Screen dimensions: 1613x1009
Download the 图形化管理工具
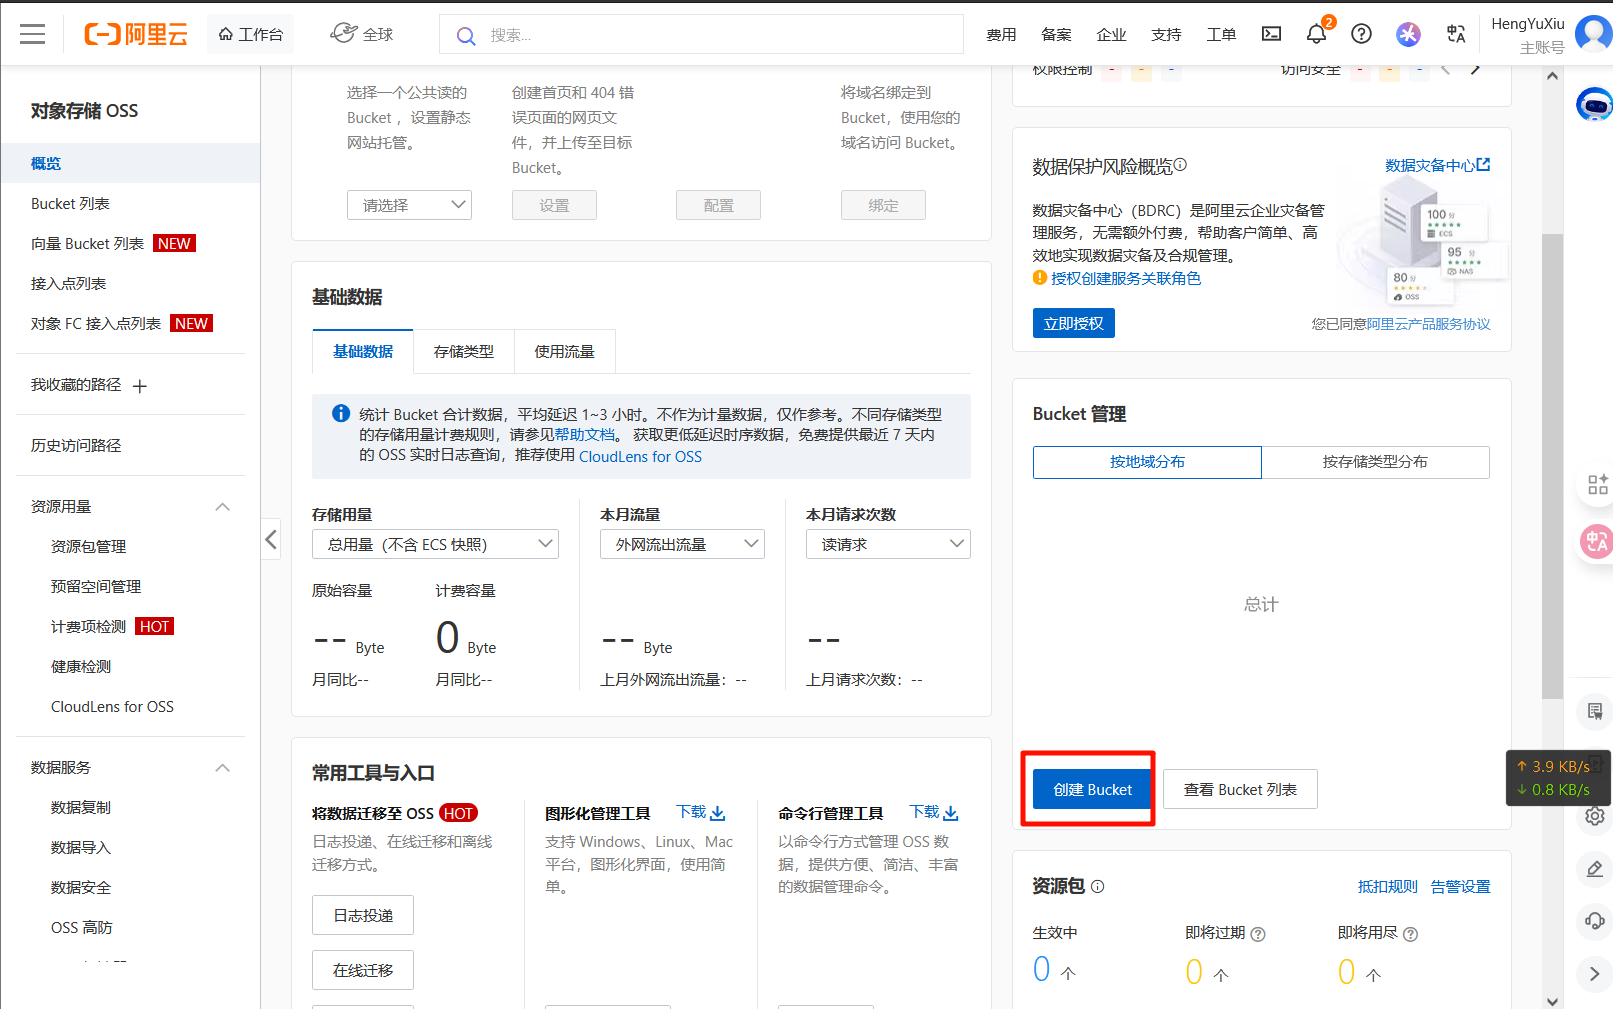[x=700, y=812]
